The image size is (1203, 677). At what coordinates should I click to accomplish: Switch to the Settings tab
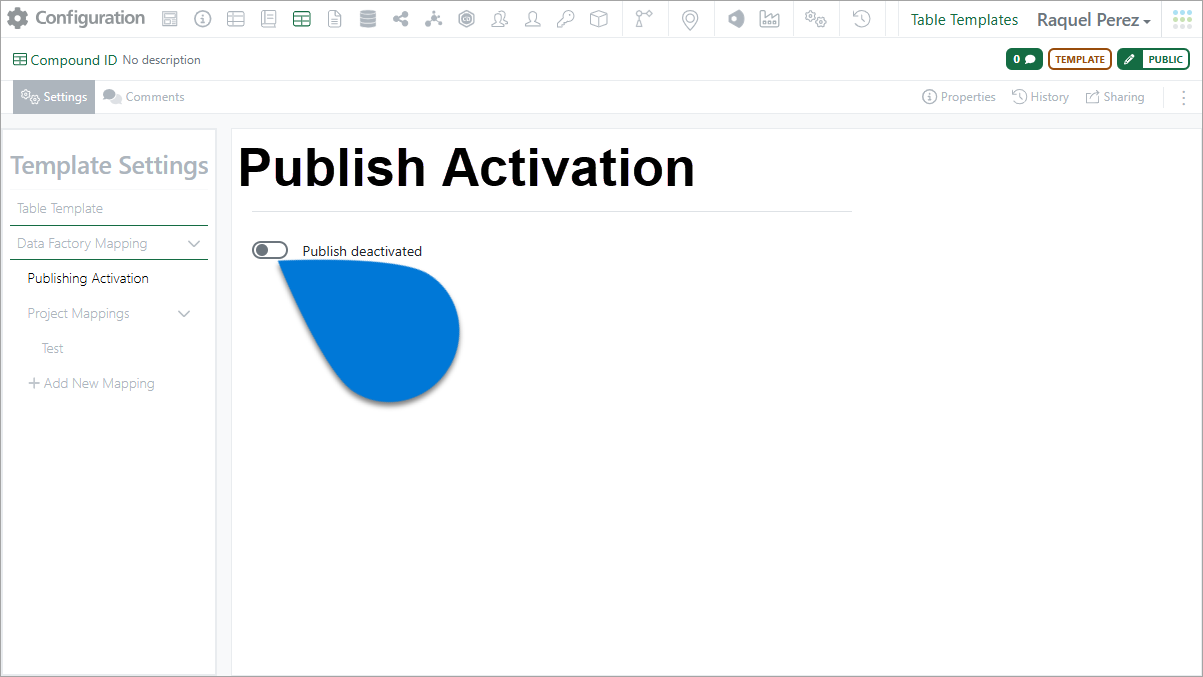tap(54, 97)
